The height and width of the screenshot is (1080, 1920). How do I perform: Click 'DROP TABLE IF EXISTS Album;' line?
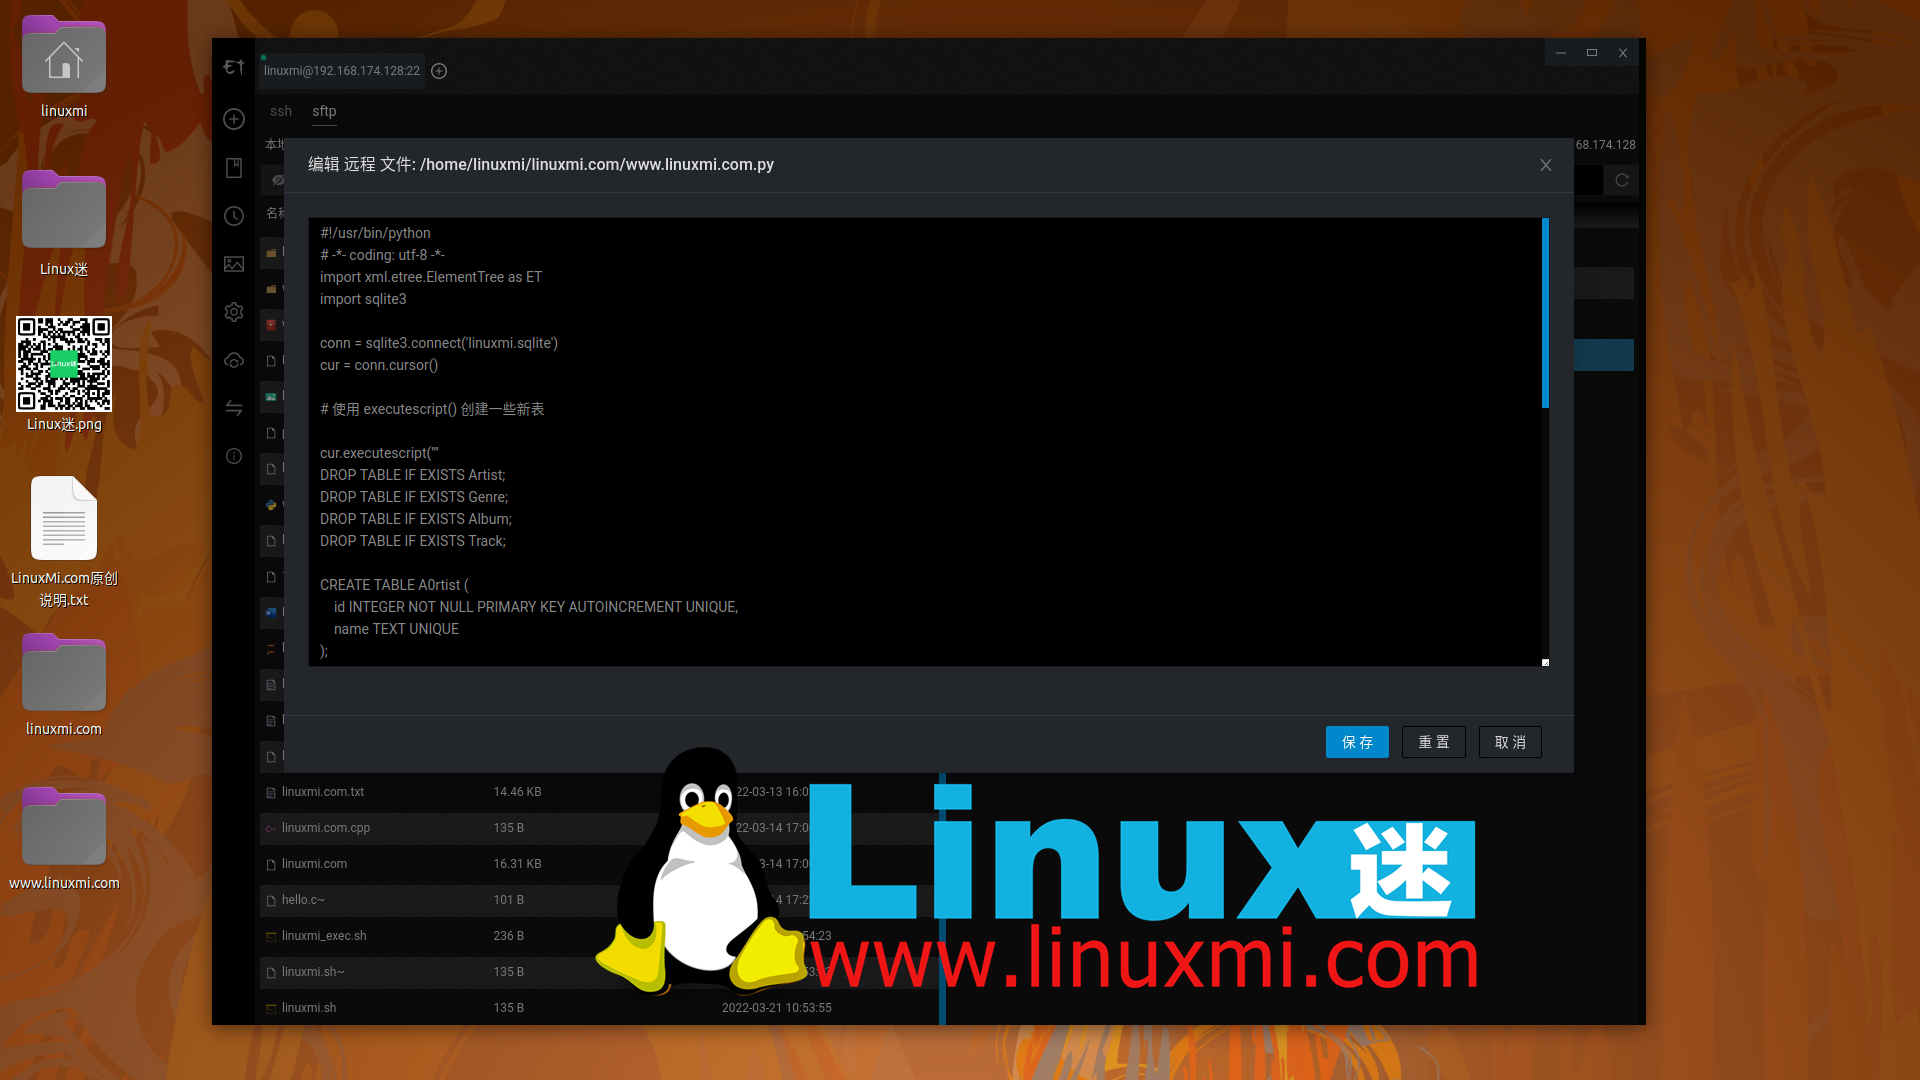(416, 519)
